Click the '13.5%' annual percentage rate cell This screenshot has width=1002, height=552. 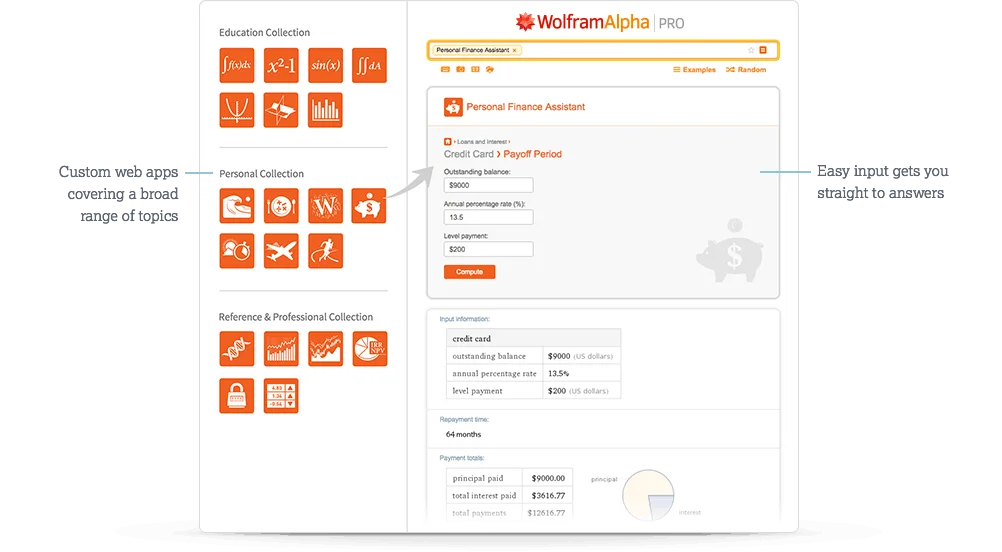tap(582, 373)
